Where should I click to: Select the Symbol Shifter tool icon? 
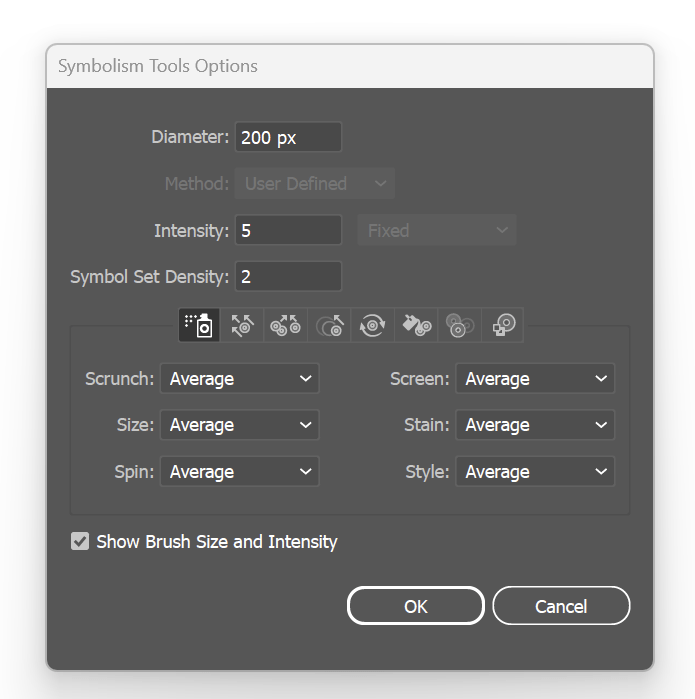pyautogui.click(x=242, y=325)
